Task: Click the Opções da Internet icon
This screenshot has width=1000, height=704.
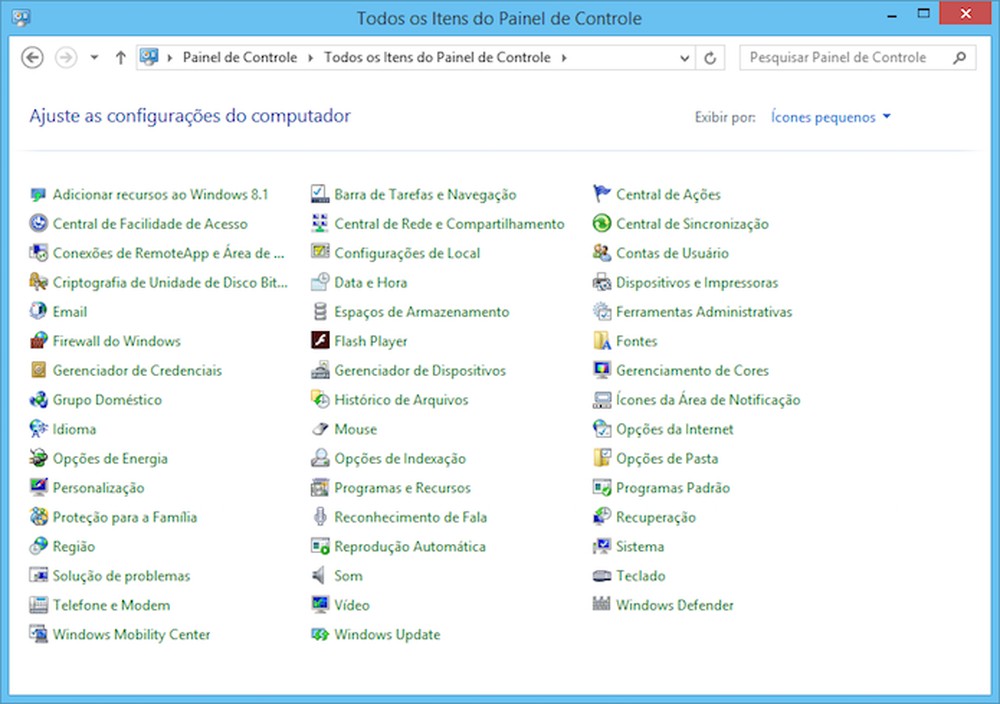Action: coord(601,429)
